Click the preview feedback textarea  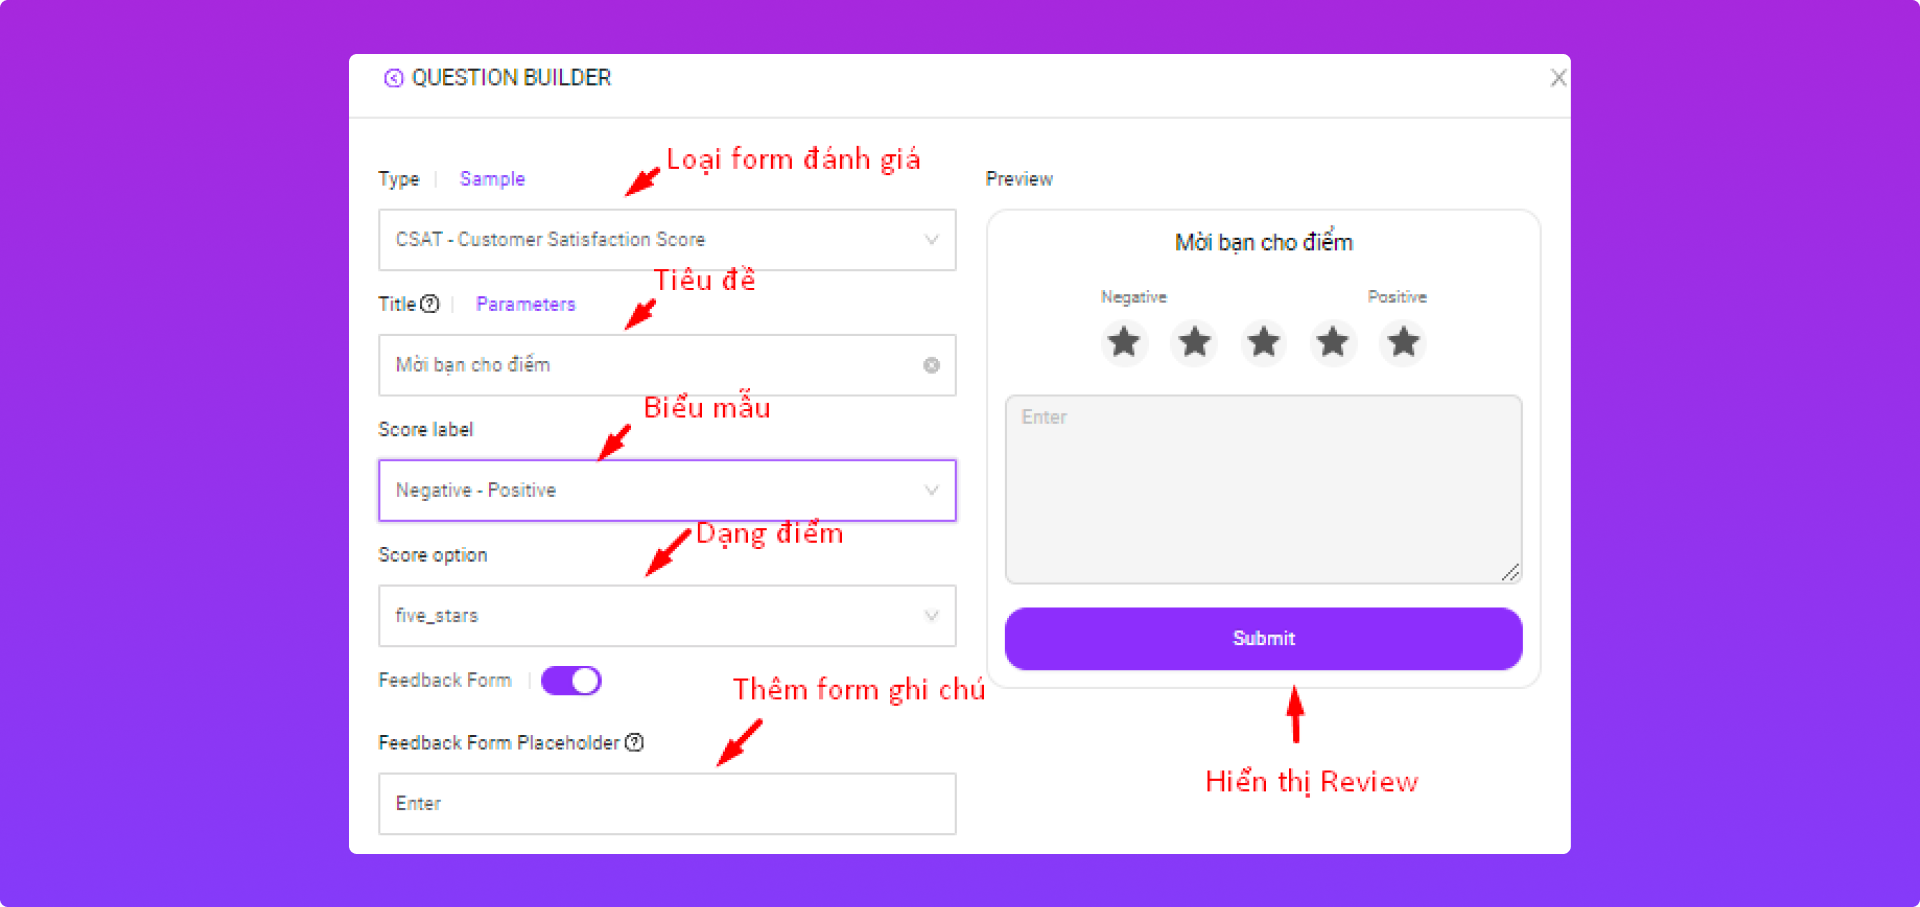pyautogui.click(x=1263, y=489)
